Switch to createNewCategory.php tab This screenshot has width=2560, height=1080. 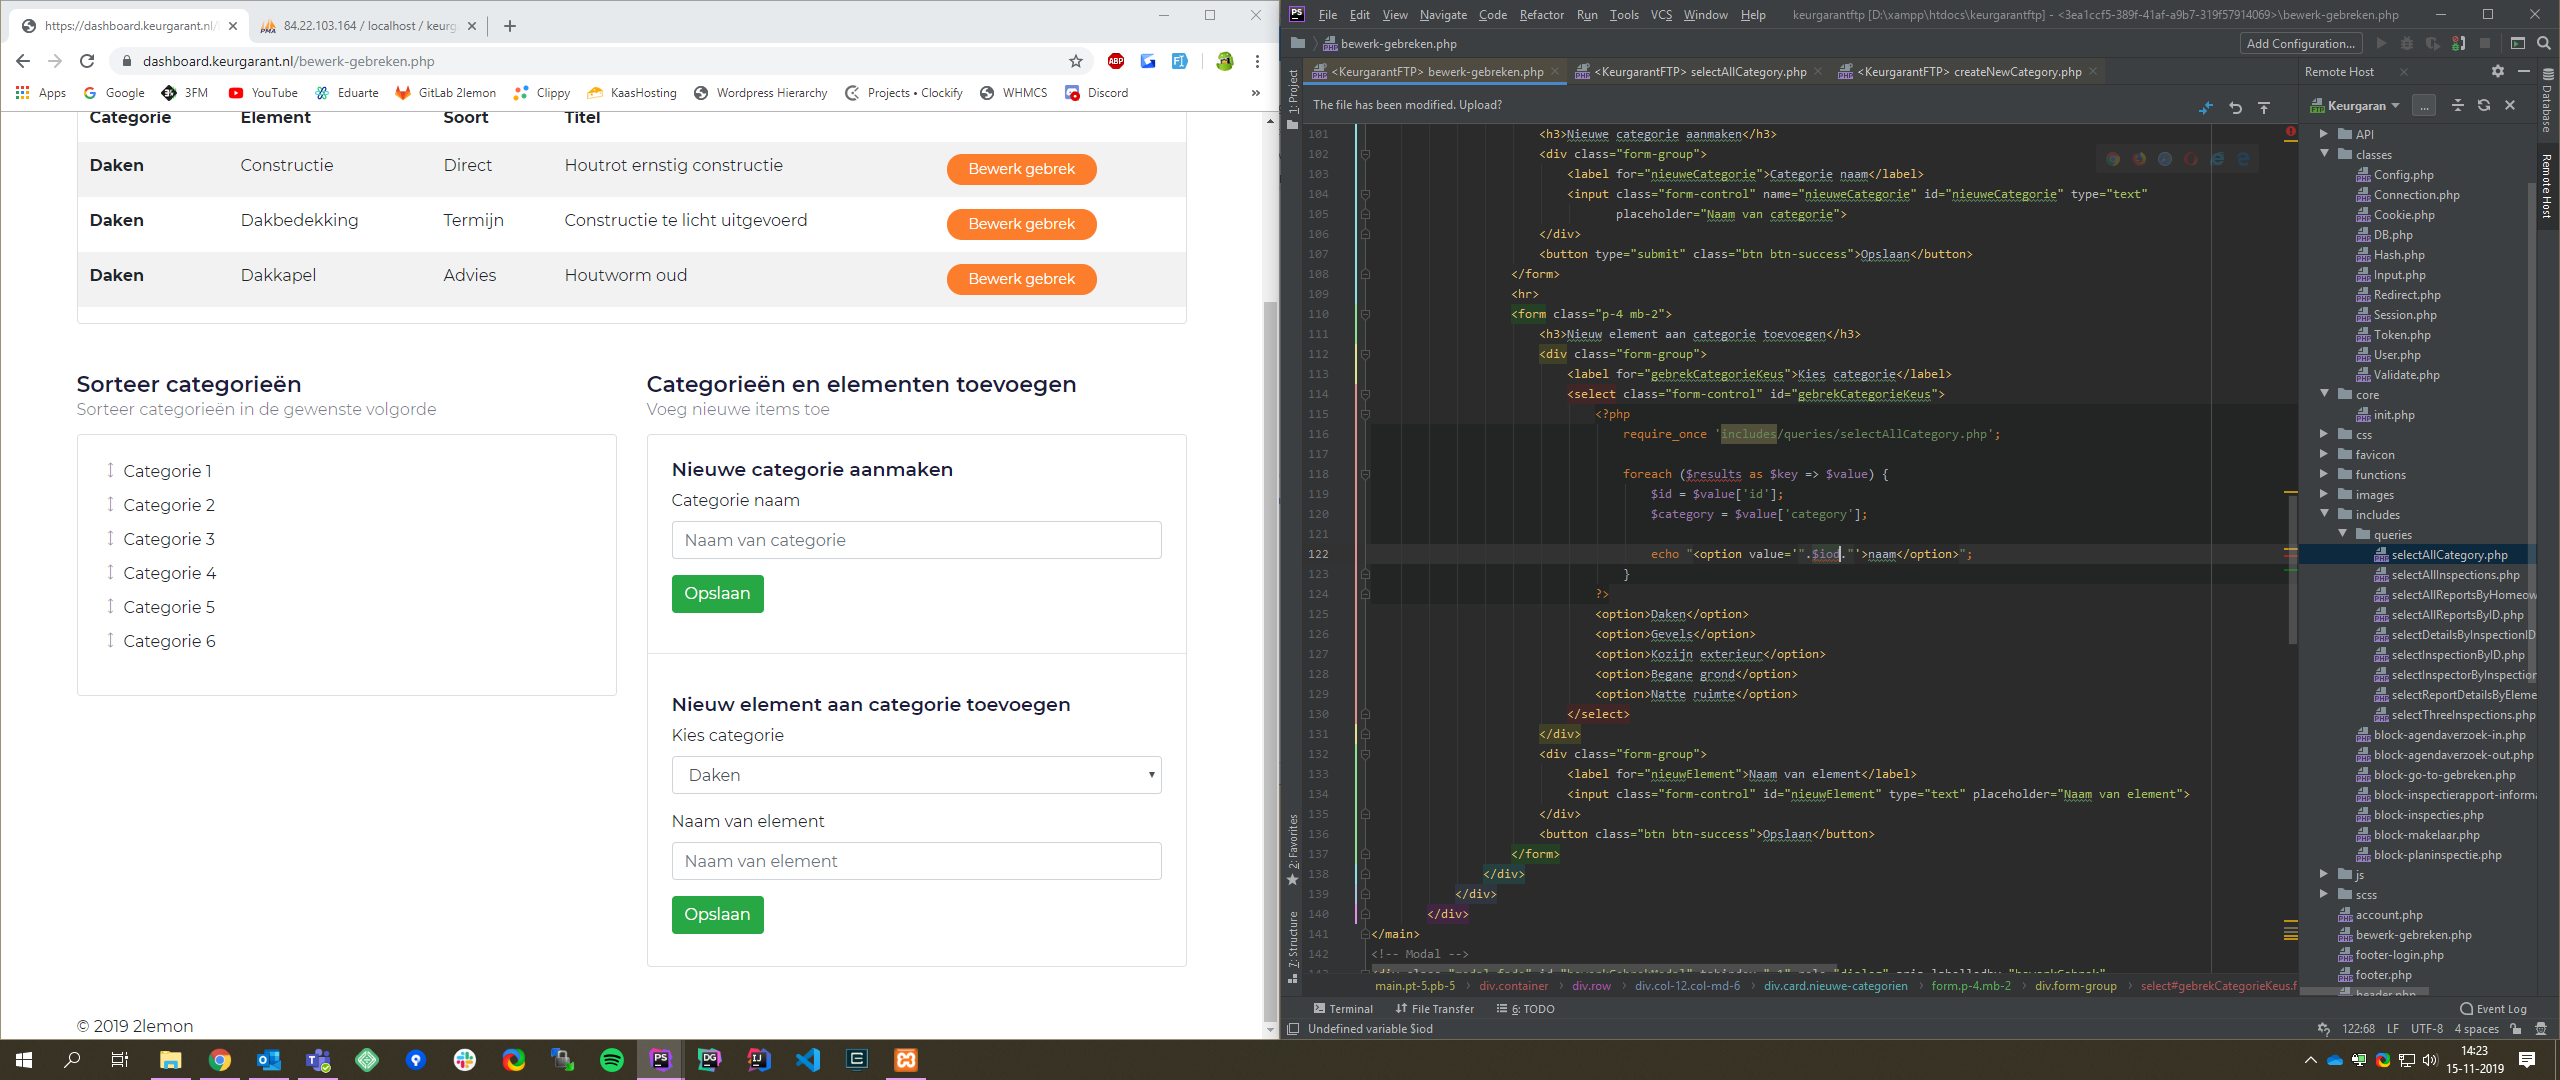[x=1968, y=72]
